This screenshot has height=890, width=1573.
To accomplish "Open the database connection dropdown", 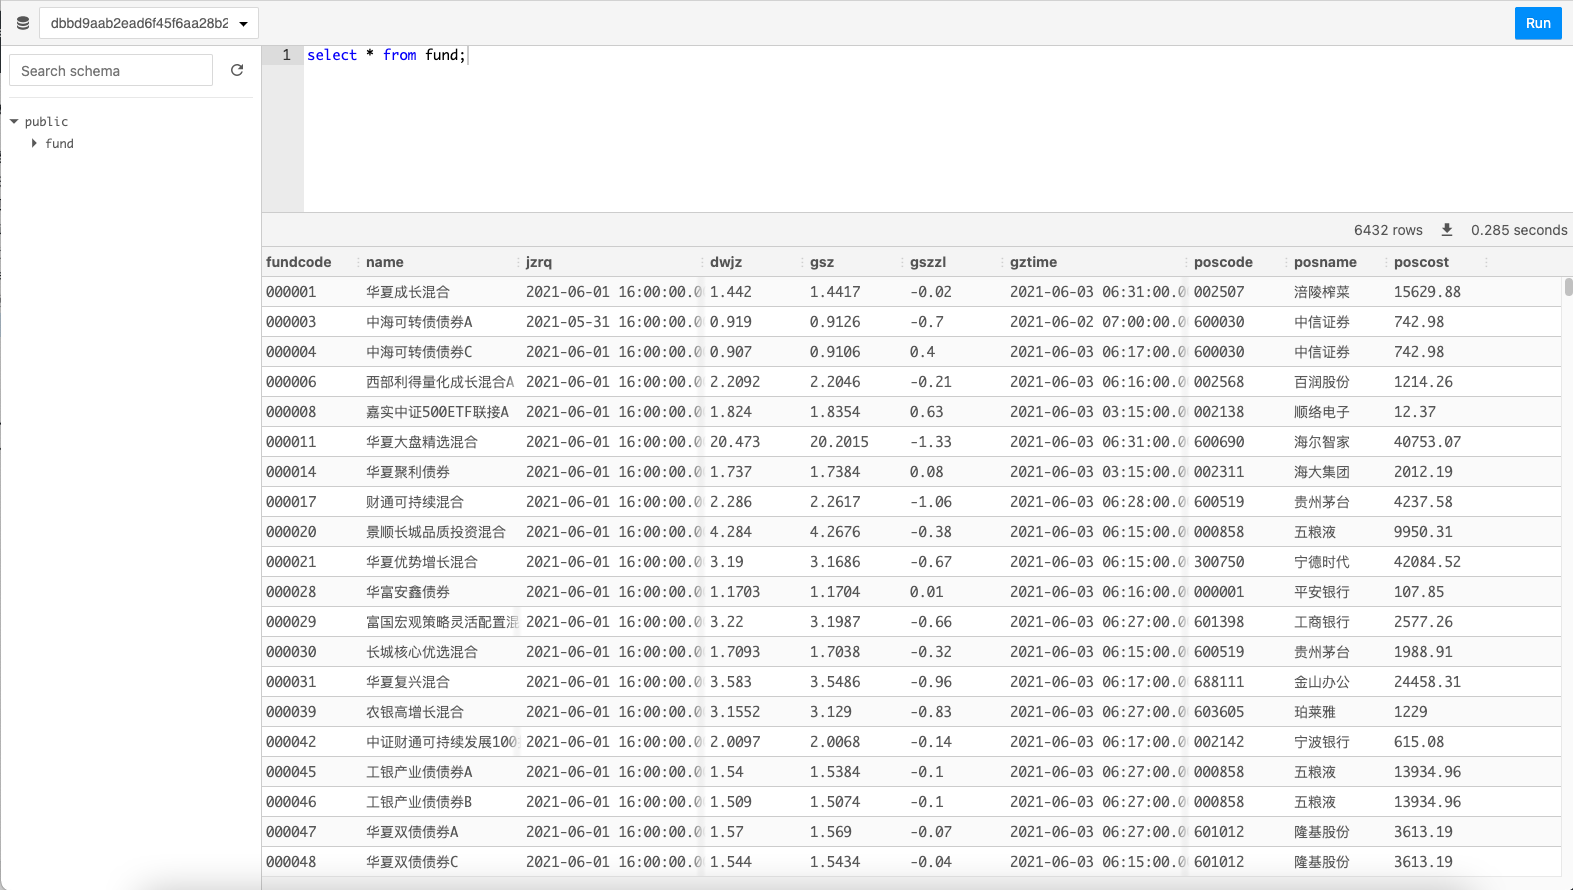I will pyautogui.click(x=149, y=23).
